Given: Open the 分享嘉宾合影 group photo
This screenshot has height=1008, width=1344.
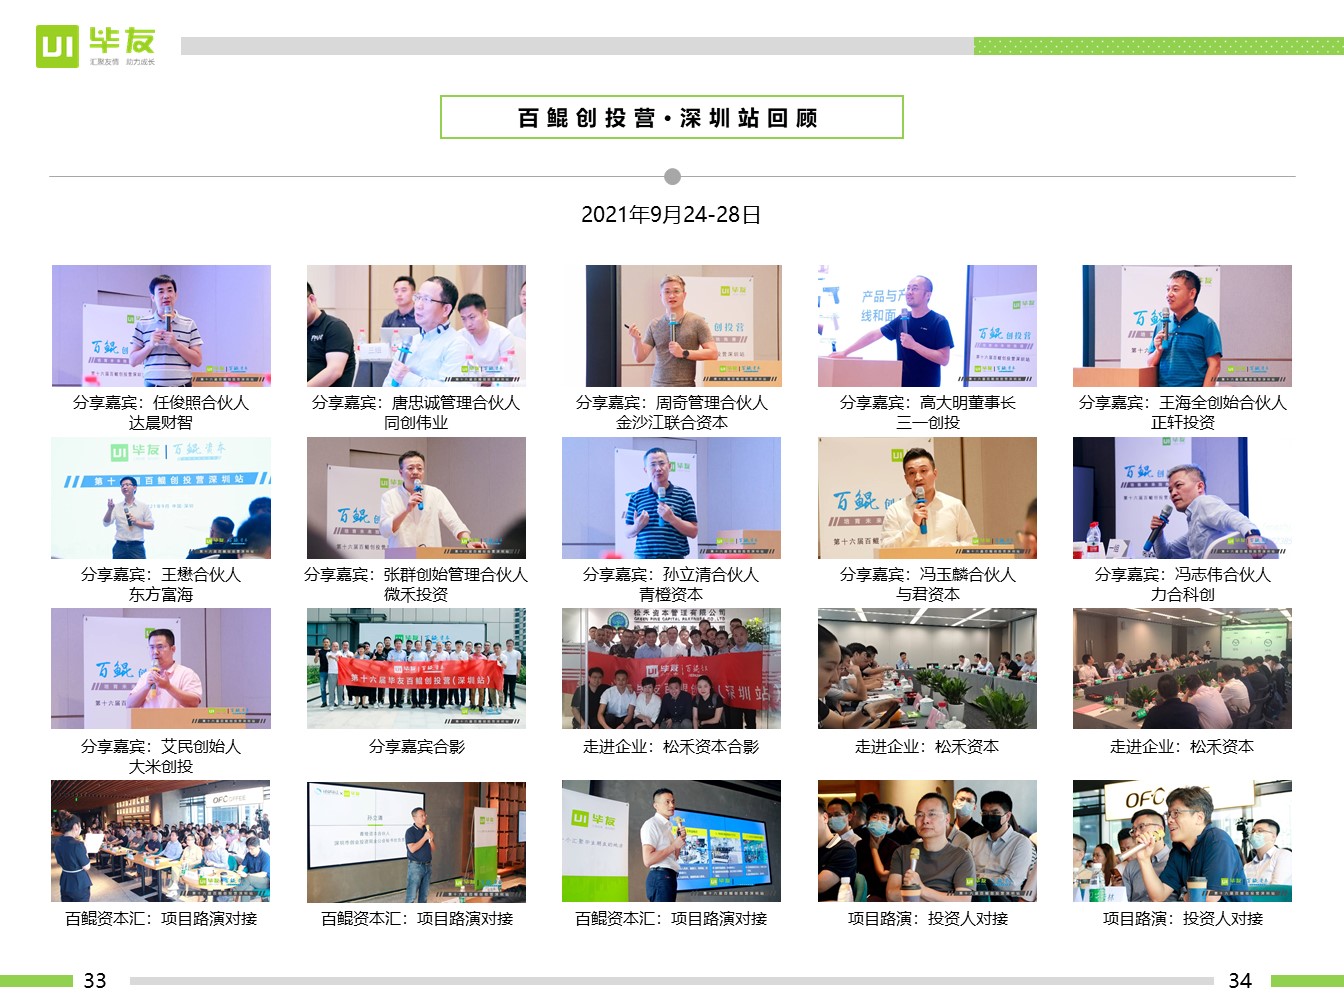Looking at the screenshot, I should point(416,668).
